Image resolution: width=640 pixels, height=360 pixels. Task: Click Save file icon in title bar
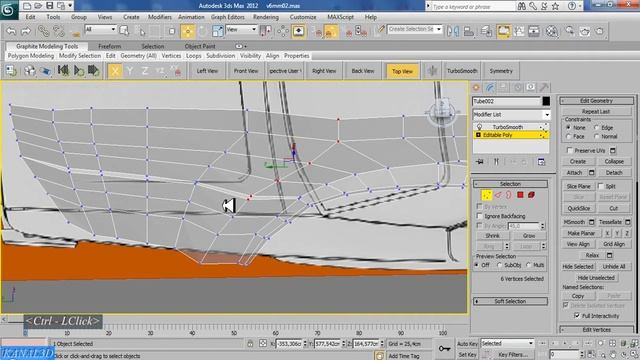[x=50, y=6]
